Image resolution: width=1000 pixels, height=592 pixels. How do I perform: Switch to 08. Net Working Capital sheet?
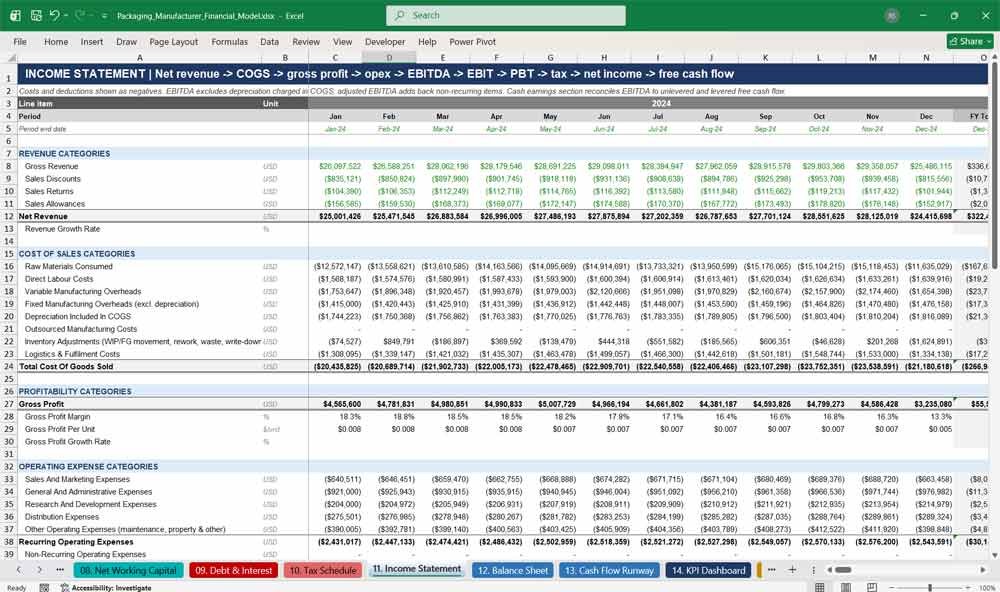tap(128, 570)
